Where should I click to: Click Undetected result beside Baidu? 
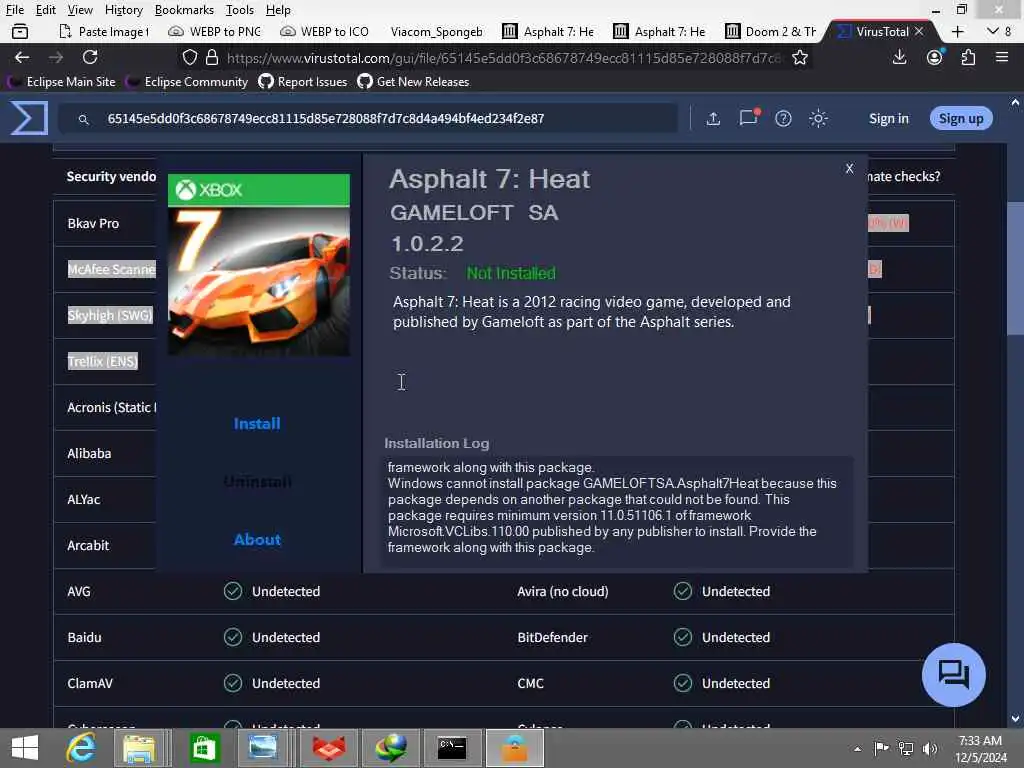tap(286, 637)
